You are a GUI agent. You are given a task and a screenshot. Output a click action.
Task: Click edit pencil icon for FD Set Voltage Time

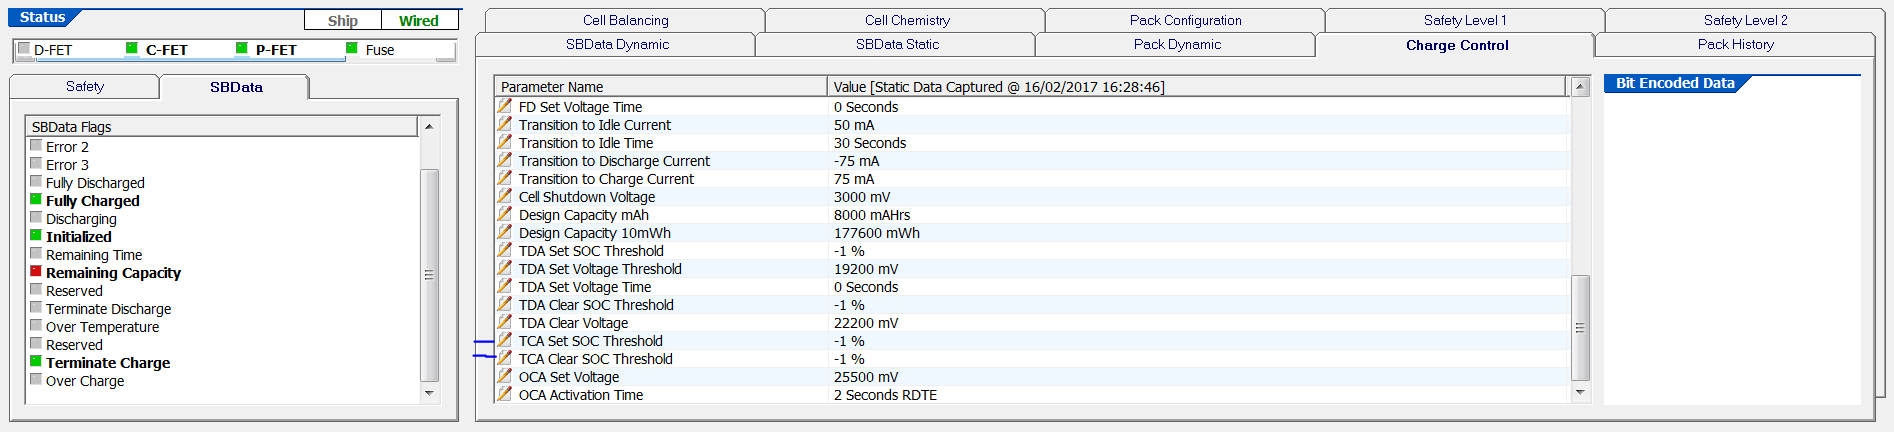(505, 106)
